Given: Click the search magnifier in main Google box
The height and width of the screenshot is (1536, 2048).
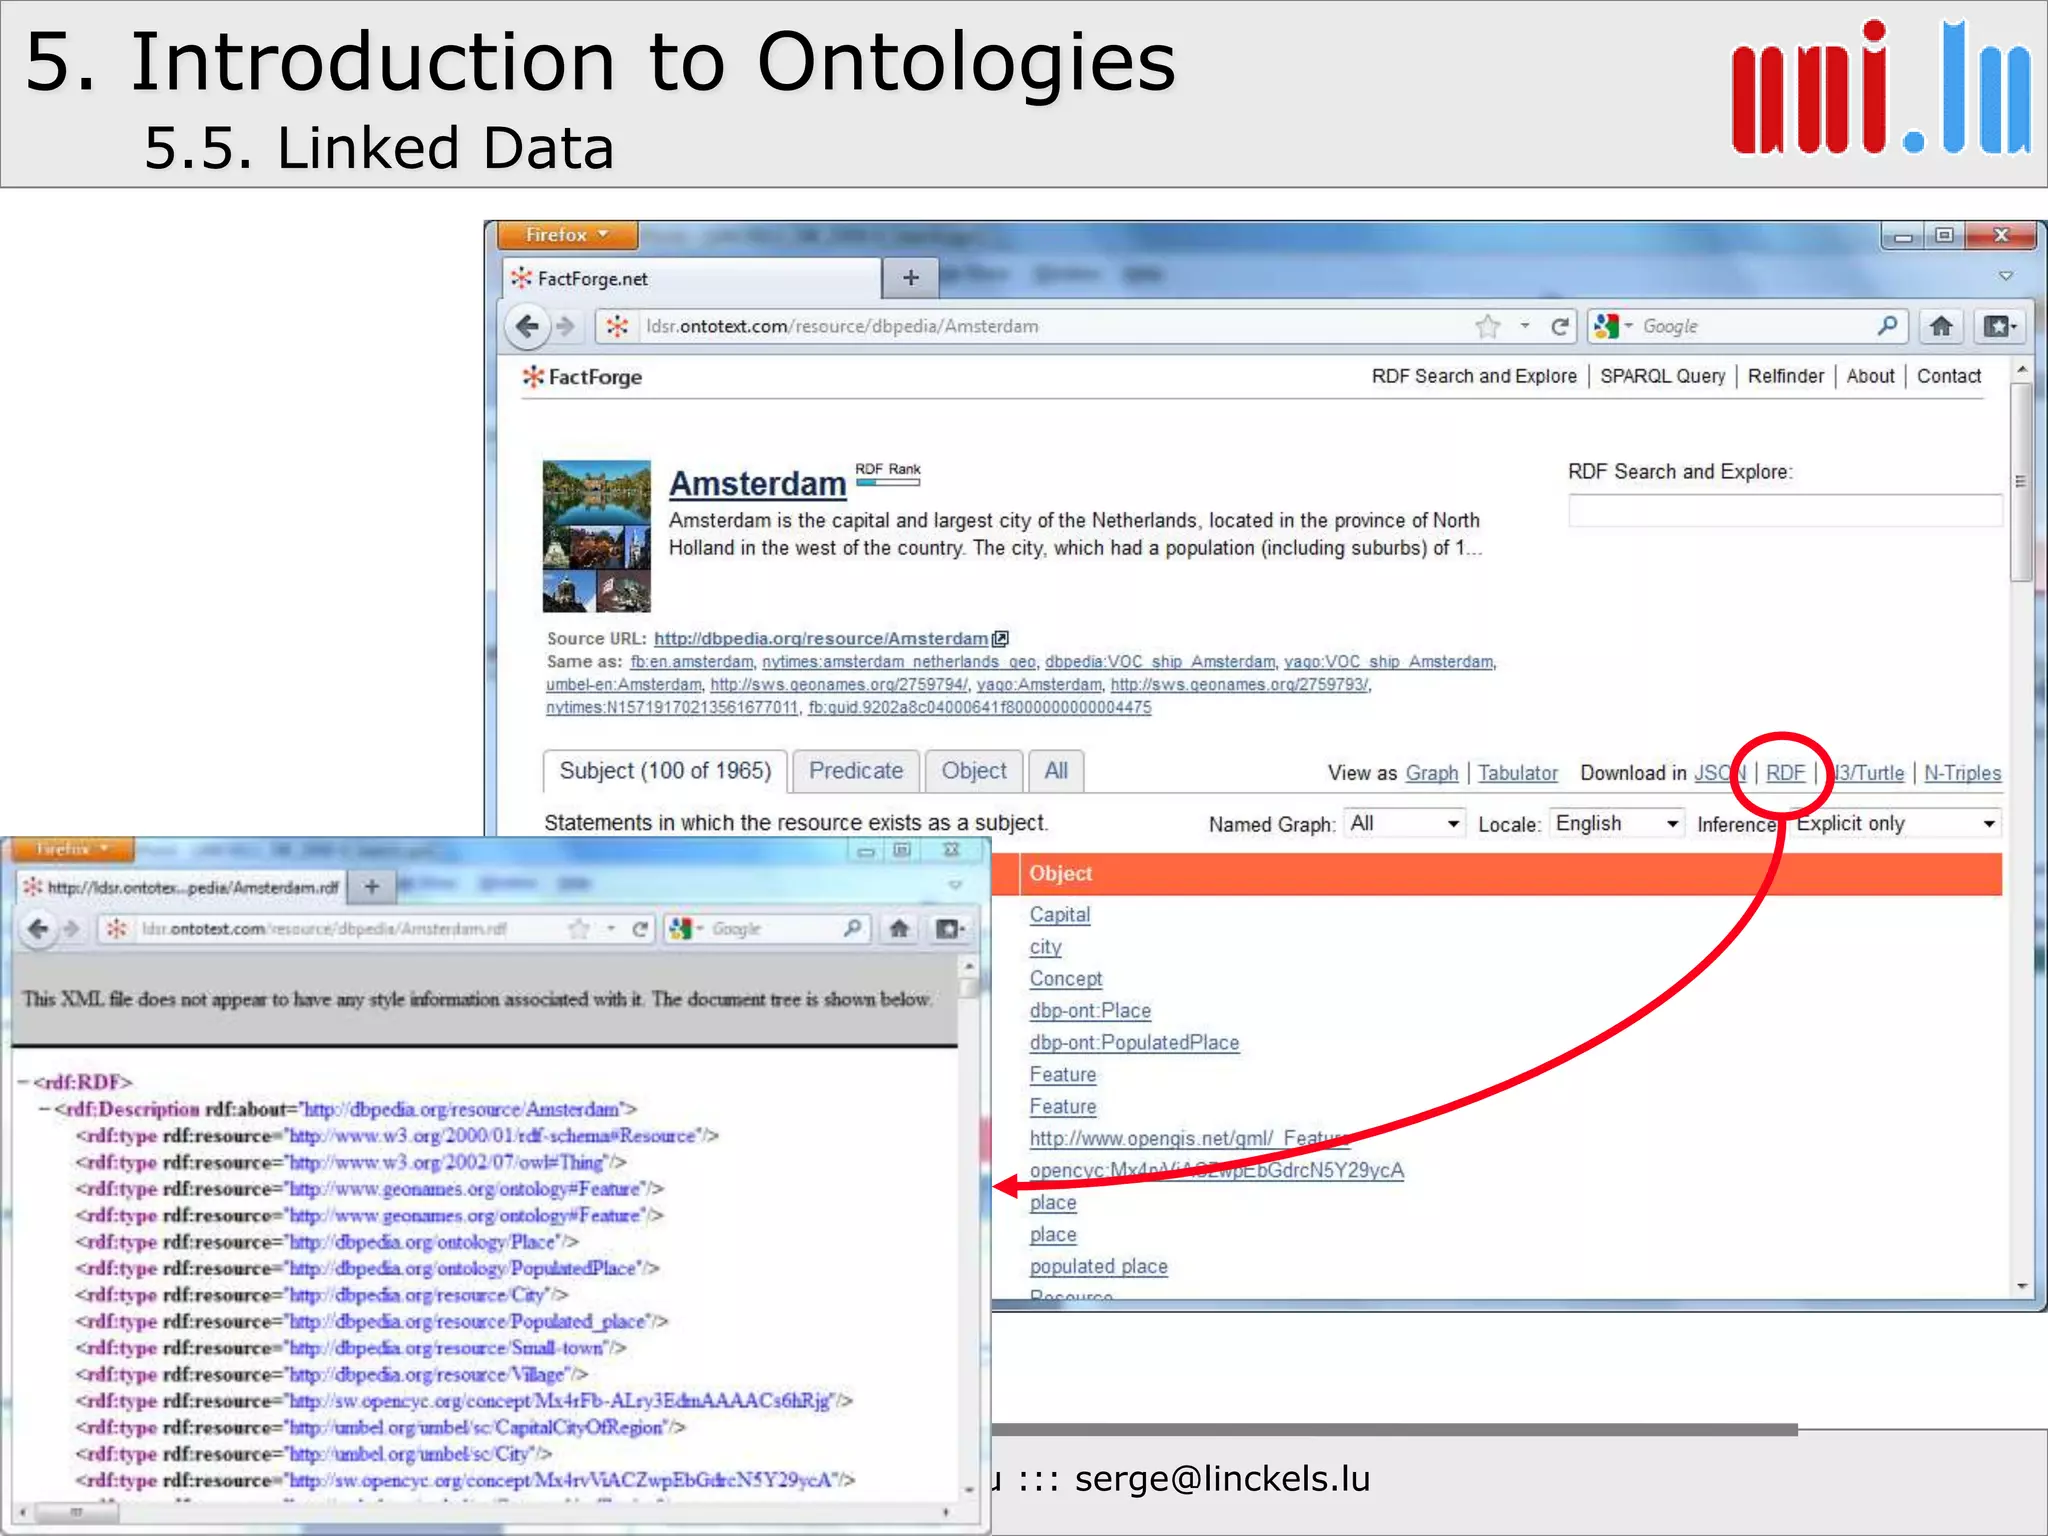Looking at the screenshot, I should pyautogui.click(x=1888, y=325).
